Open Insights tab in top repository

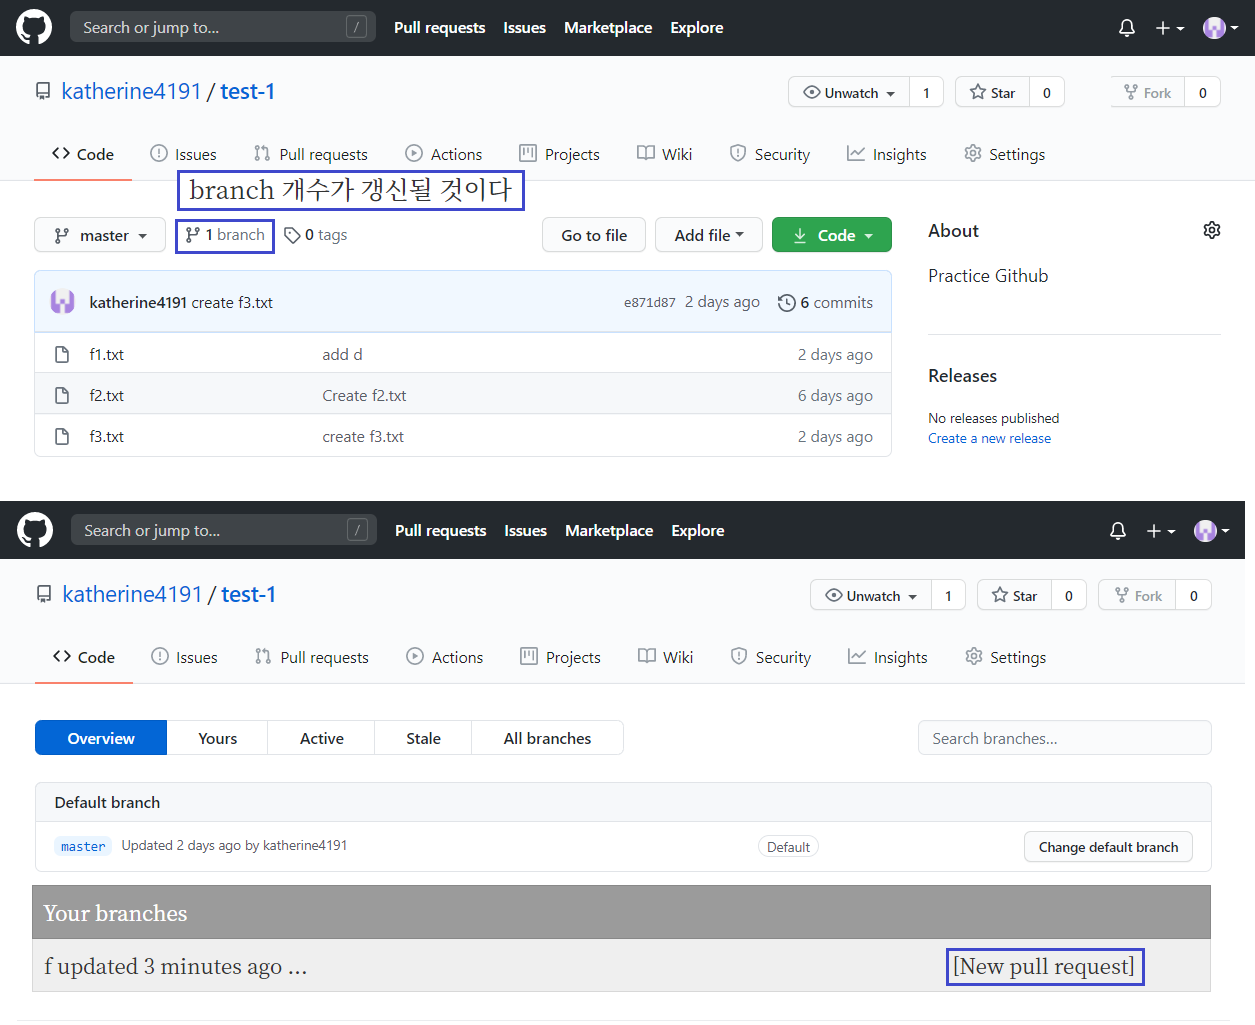coord(887,154)
